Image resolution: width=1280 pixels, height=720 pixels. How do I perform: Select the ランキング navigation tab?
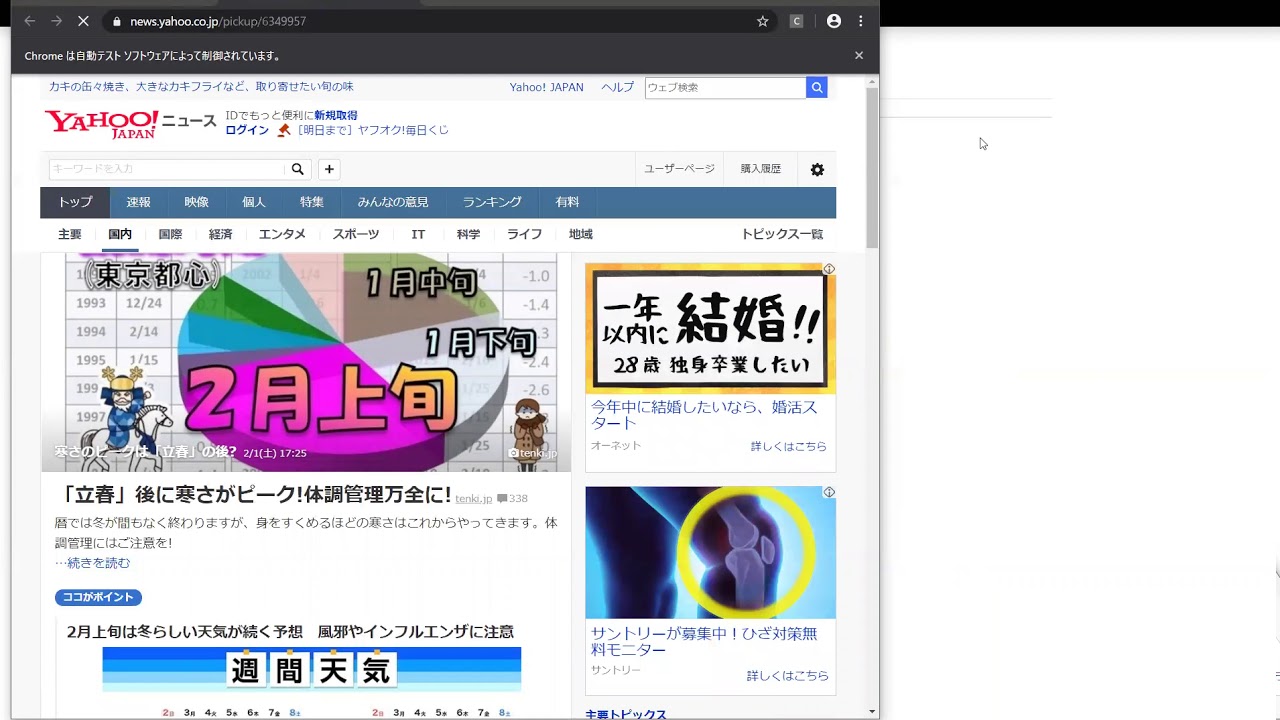(492, 202)
